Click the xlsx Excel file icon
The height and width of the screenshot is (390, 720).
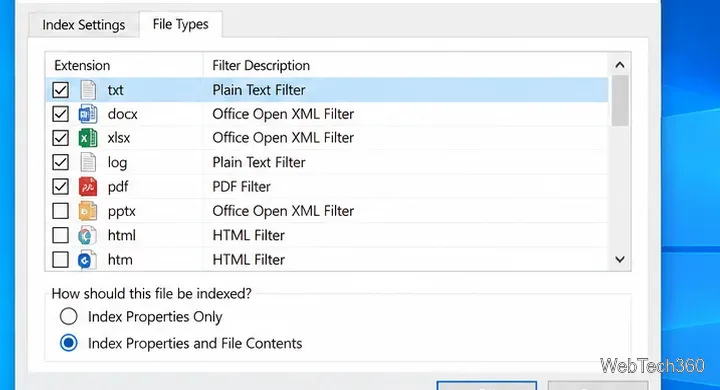pyautogui.click(x=88, y=138)
